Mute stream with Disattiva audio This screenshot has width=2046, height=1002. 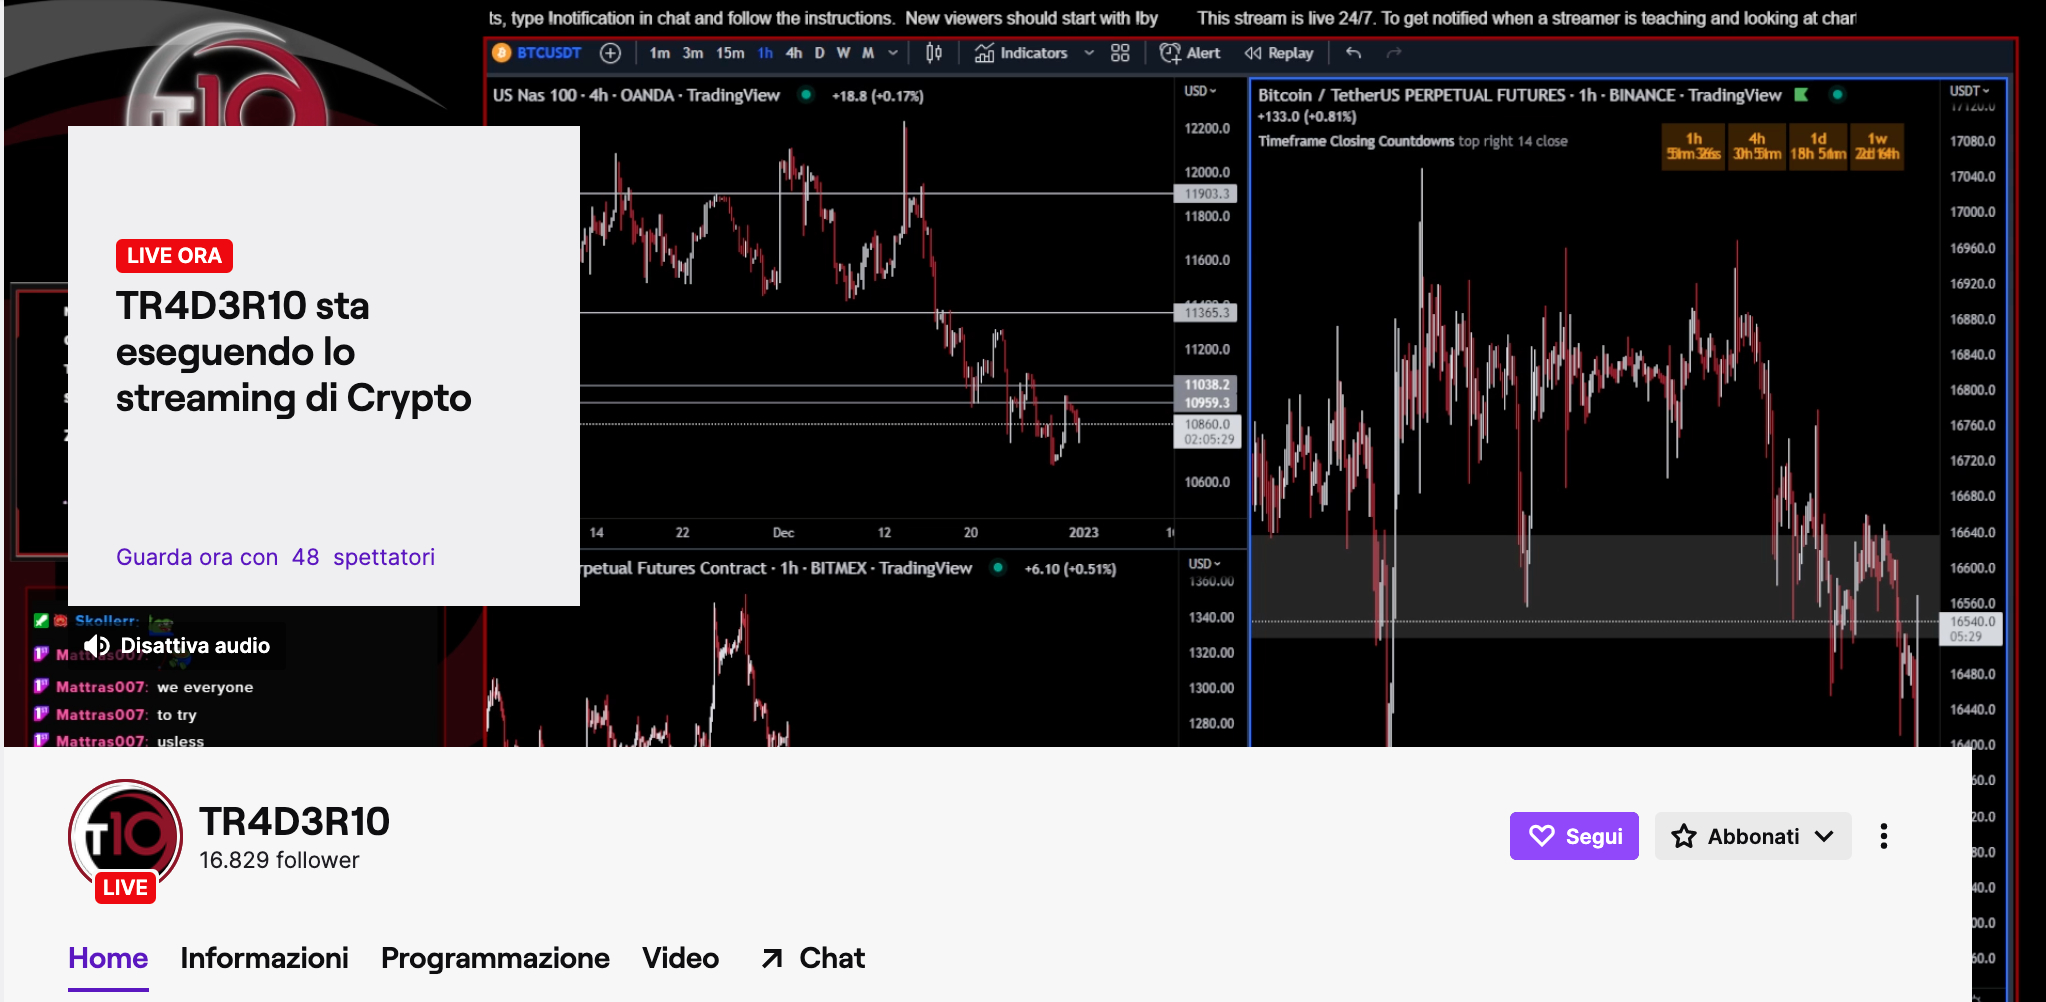coord(177,646)
